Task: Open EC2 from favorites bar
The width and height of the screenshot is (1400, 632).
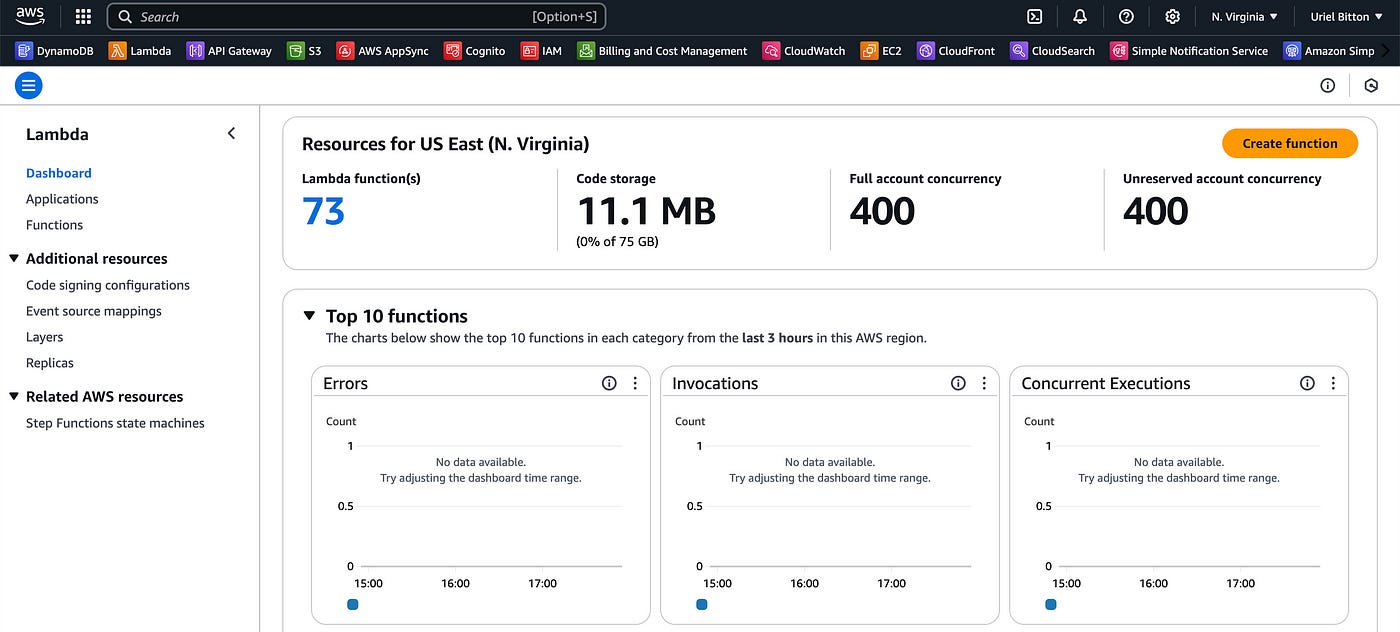Action: point(881,51)
